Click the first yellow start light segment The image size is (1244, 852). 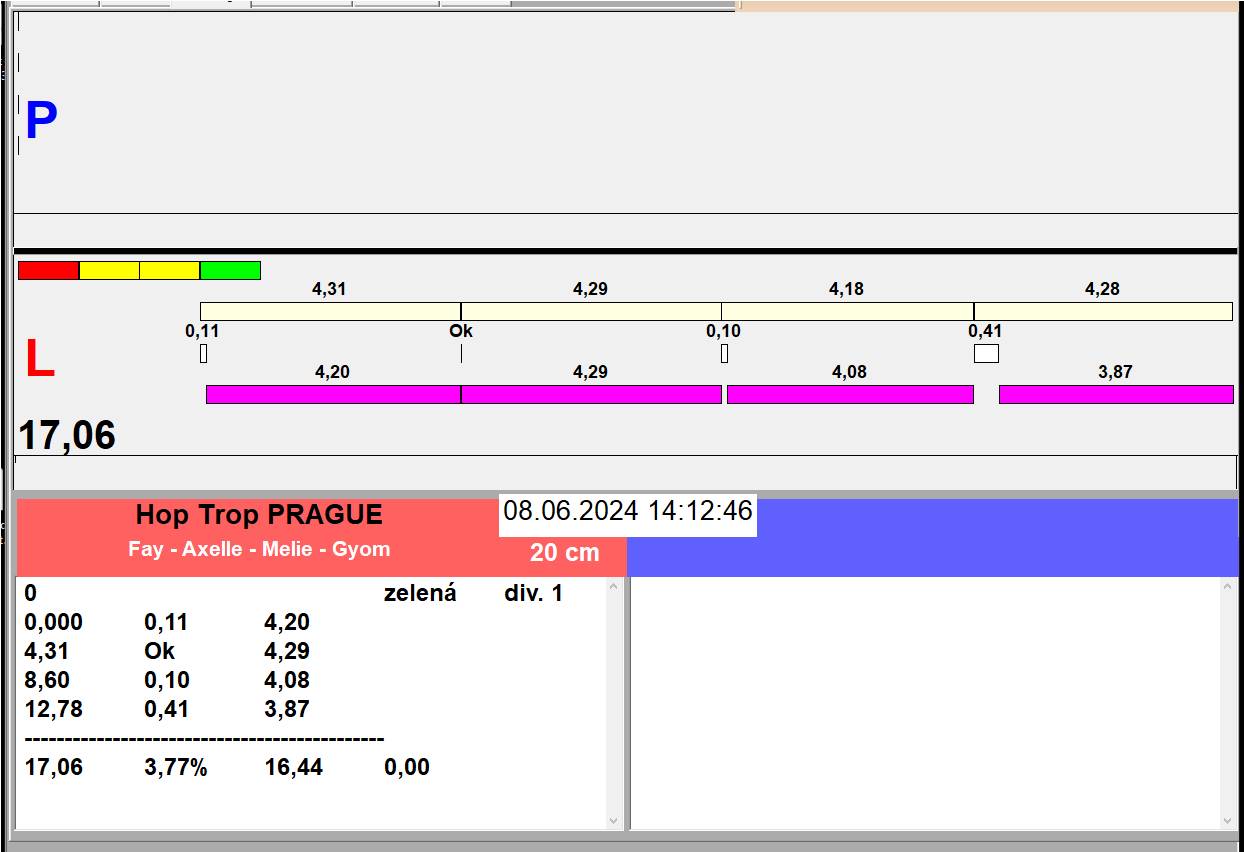coord(109,270)
